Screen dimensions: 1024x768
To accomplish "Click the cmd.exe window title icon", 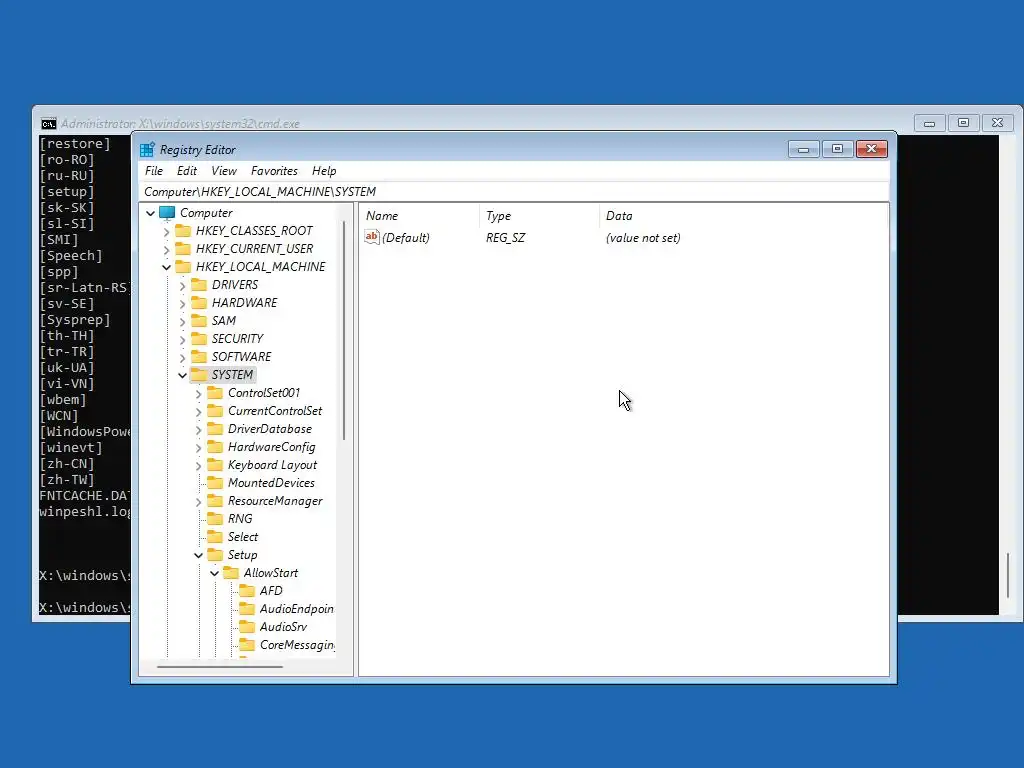I will [49, 123].
